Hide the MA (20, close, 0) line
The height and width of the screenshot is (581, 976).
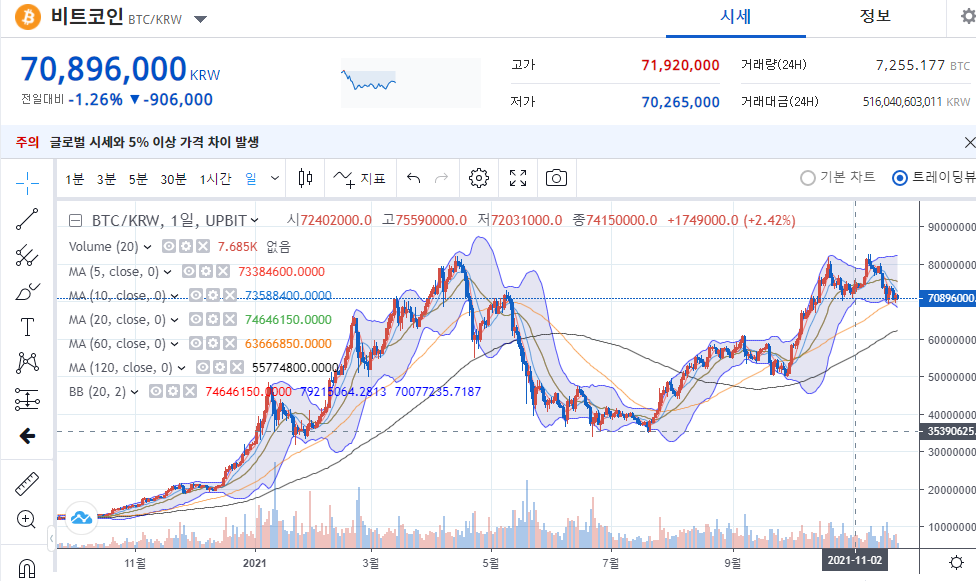pos(195,319)
